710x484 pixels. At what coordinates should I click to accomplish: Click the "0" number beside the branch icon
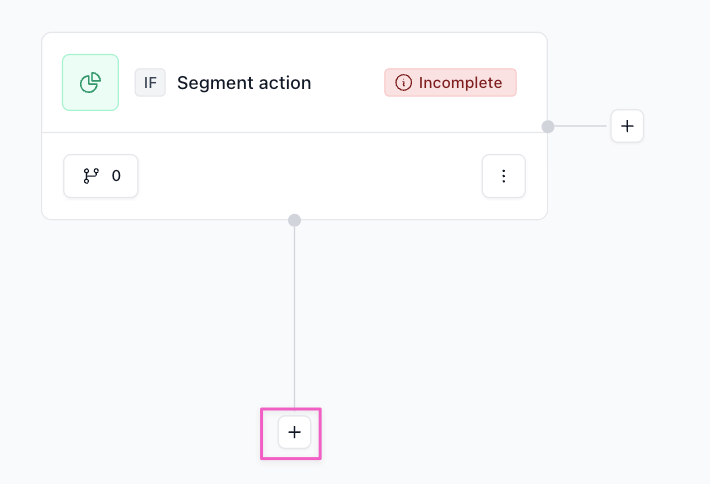[116, 176]
